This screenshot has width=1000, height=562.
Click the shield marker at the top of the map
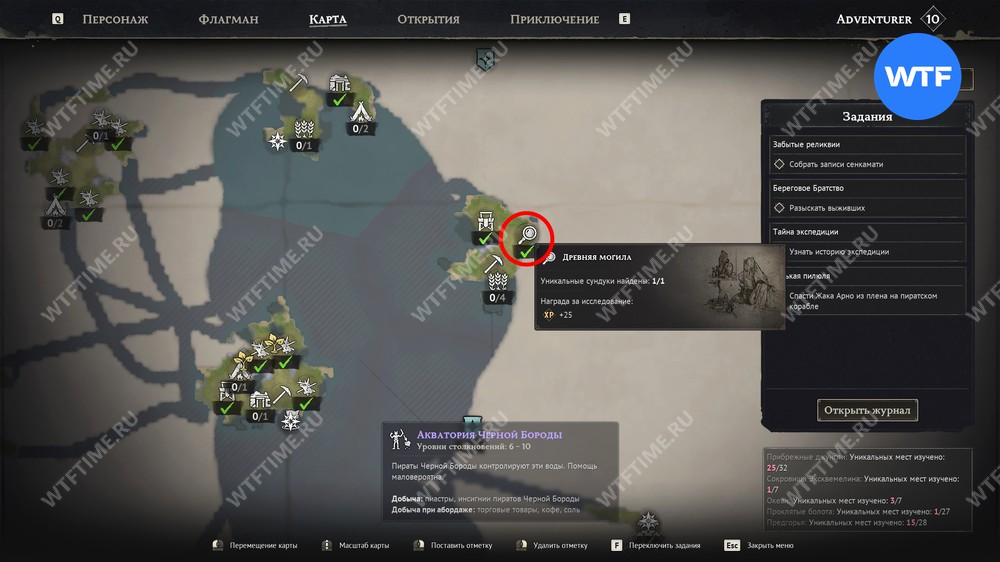point(485,60)
